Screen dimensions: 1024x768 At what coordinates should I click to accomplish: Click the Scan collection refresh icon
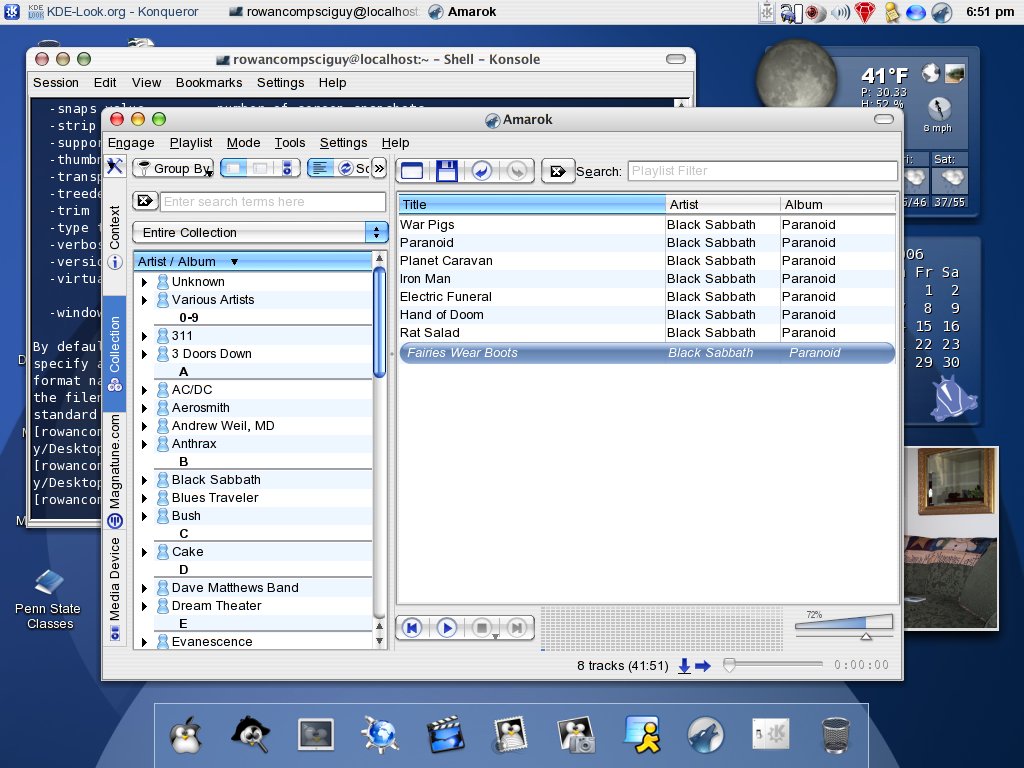point(345,168)
